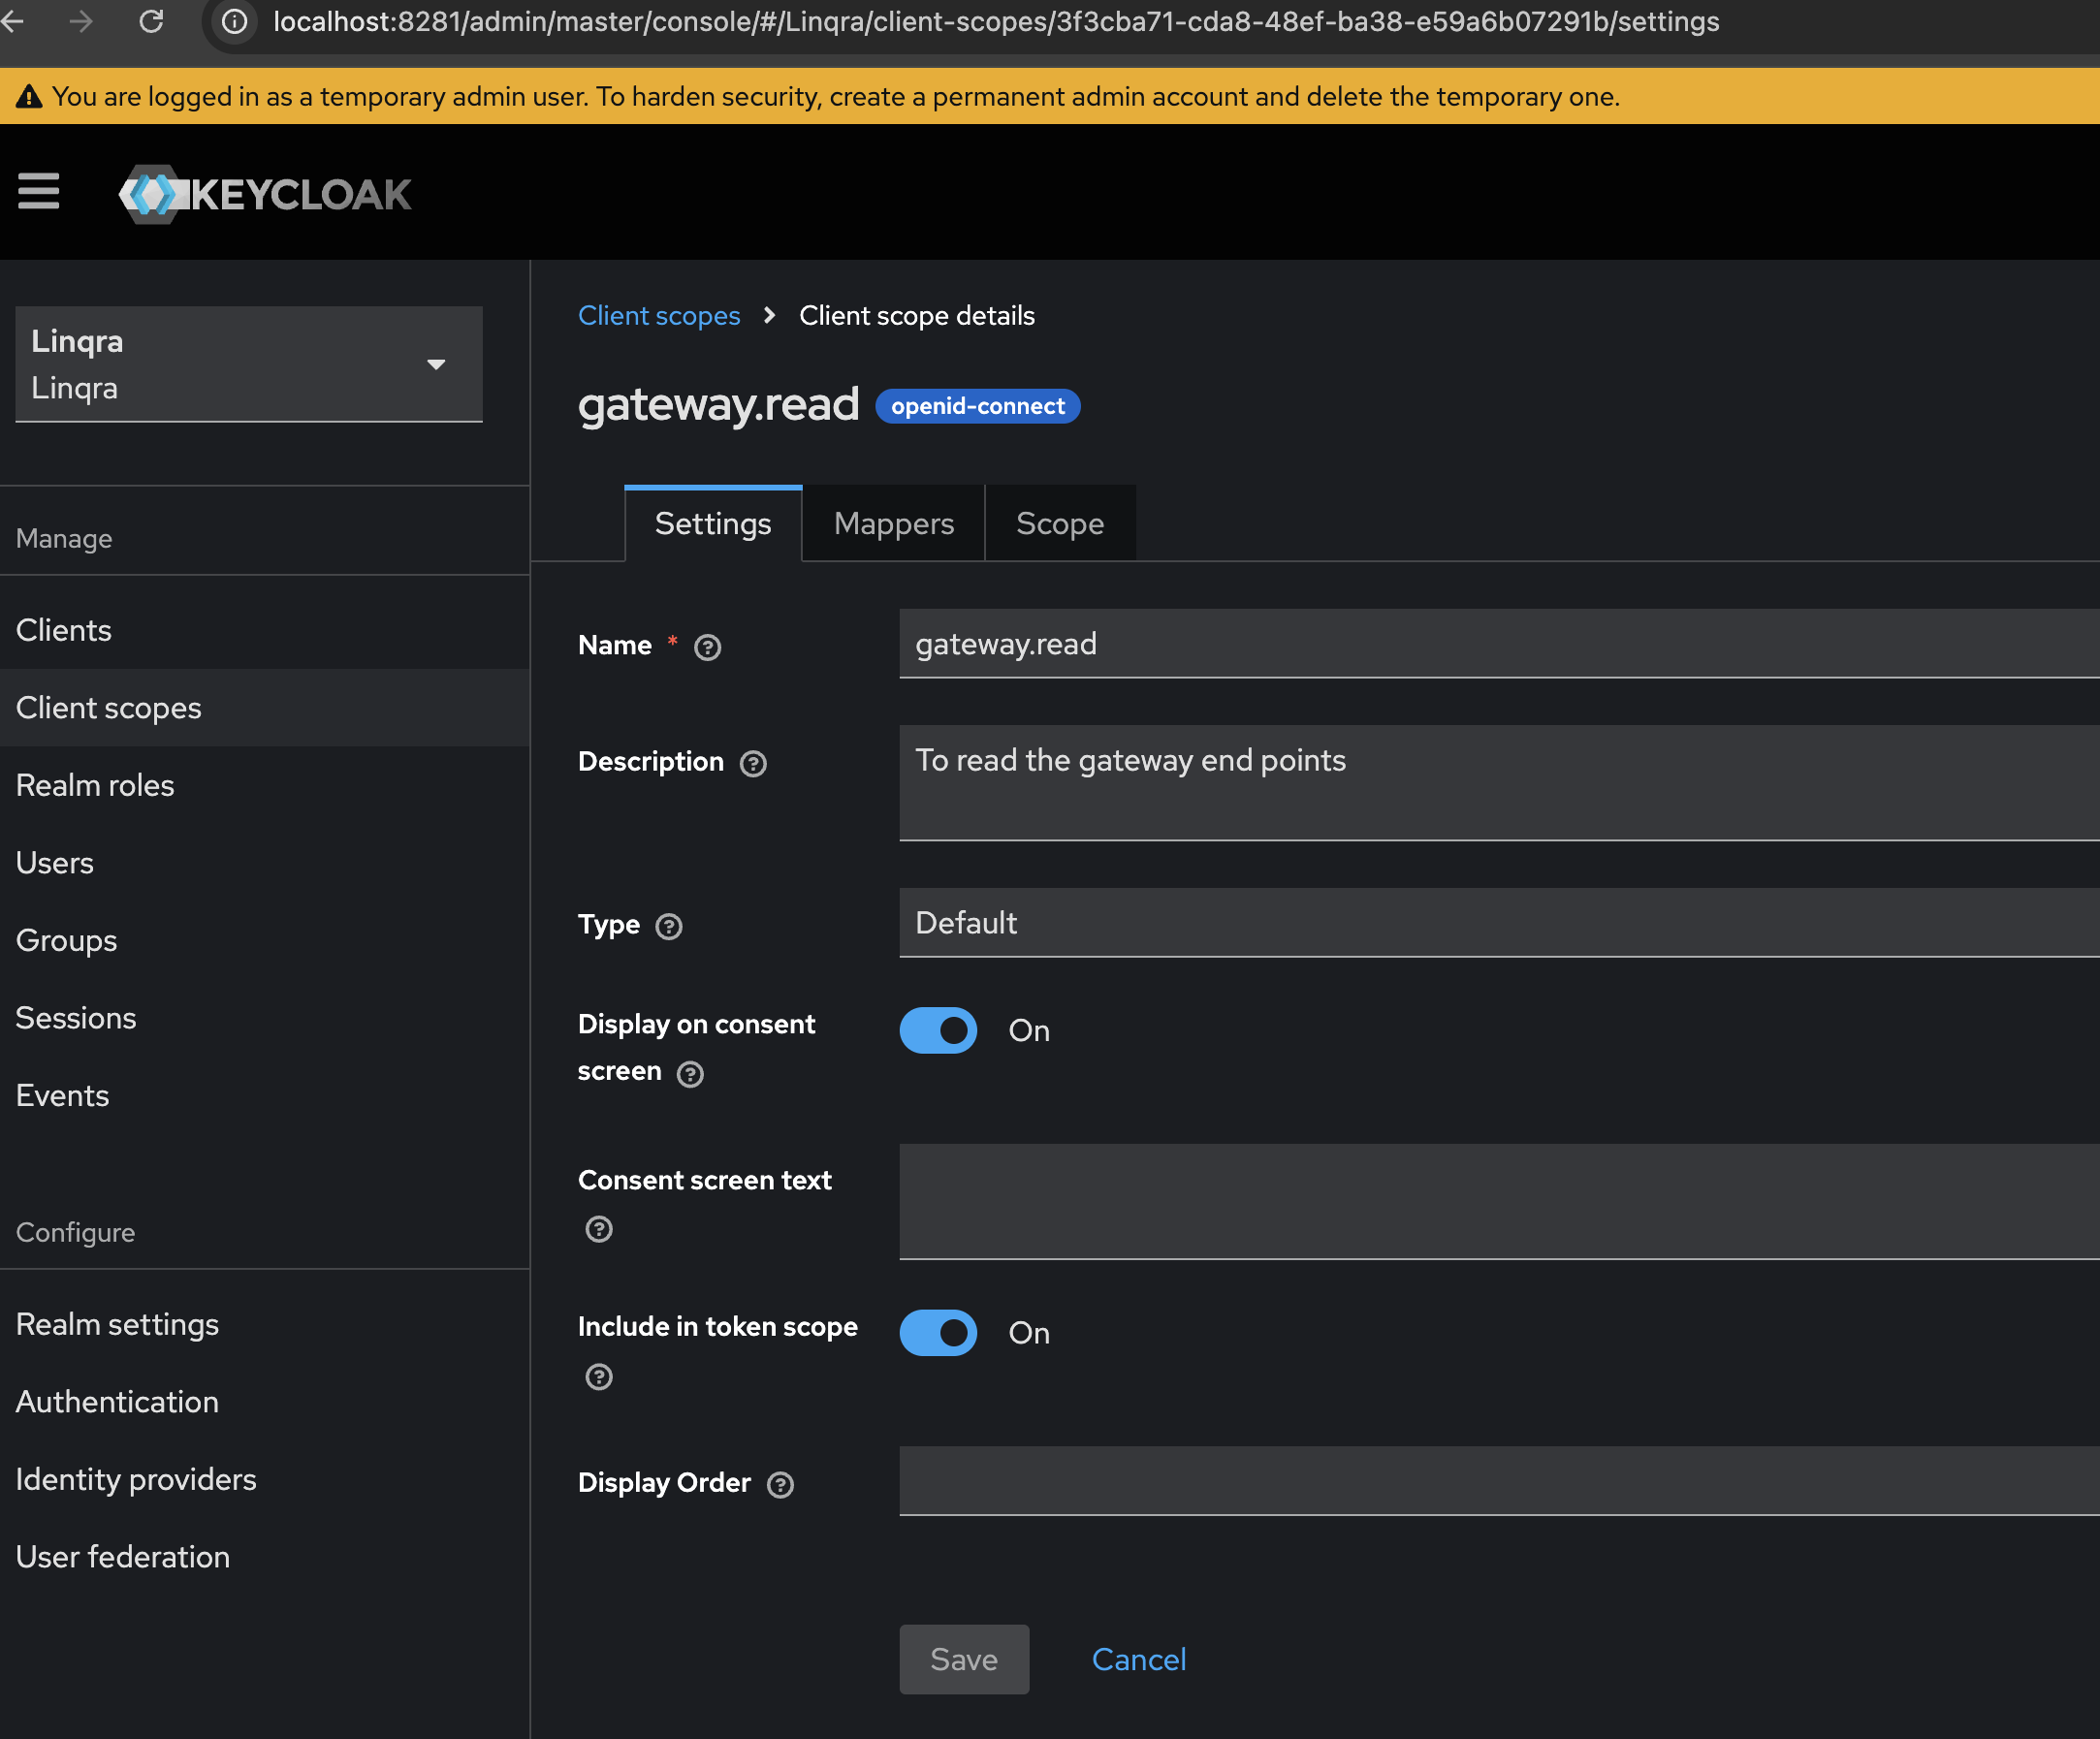Open the navigation hamburger menu
Screen dimensions: 2100x1739
39,191
